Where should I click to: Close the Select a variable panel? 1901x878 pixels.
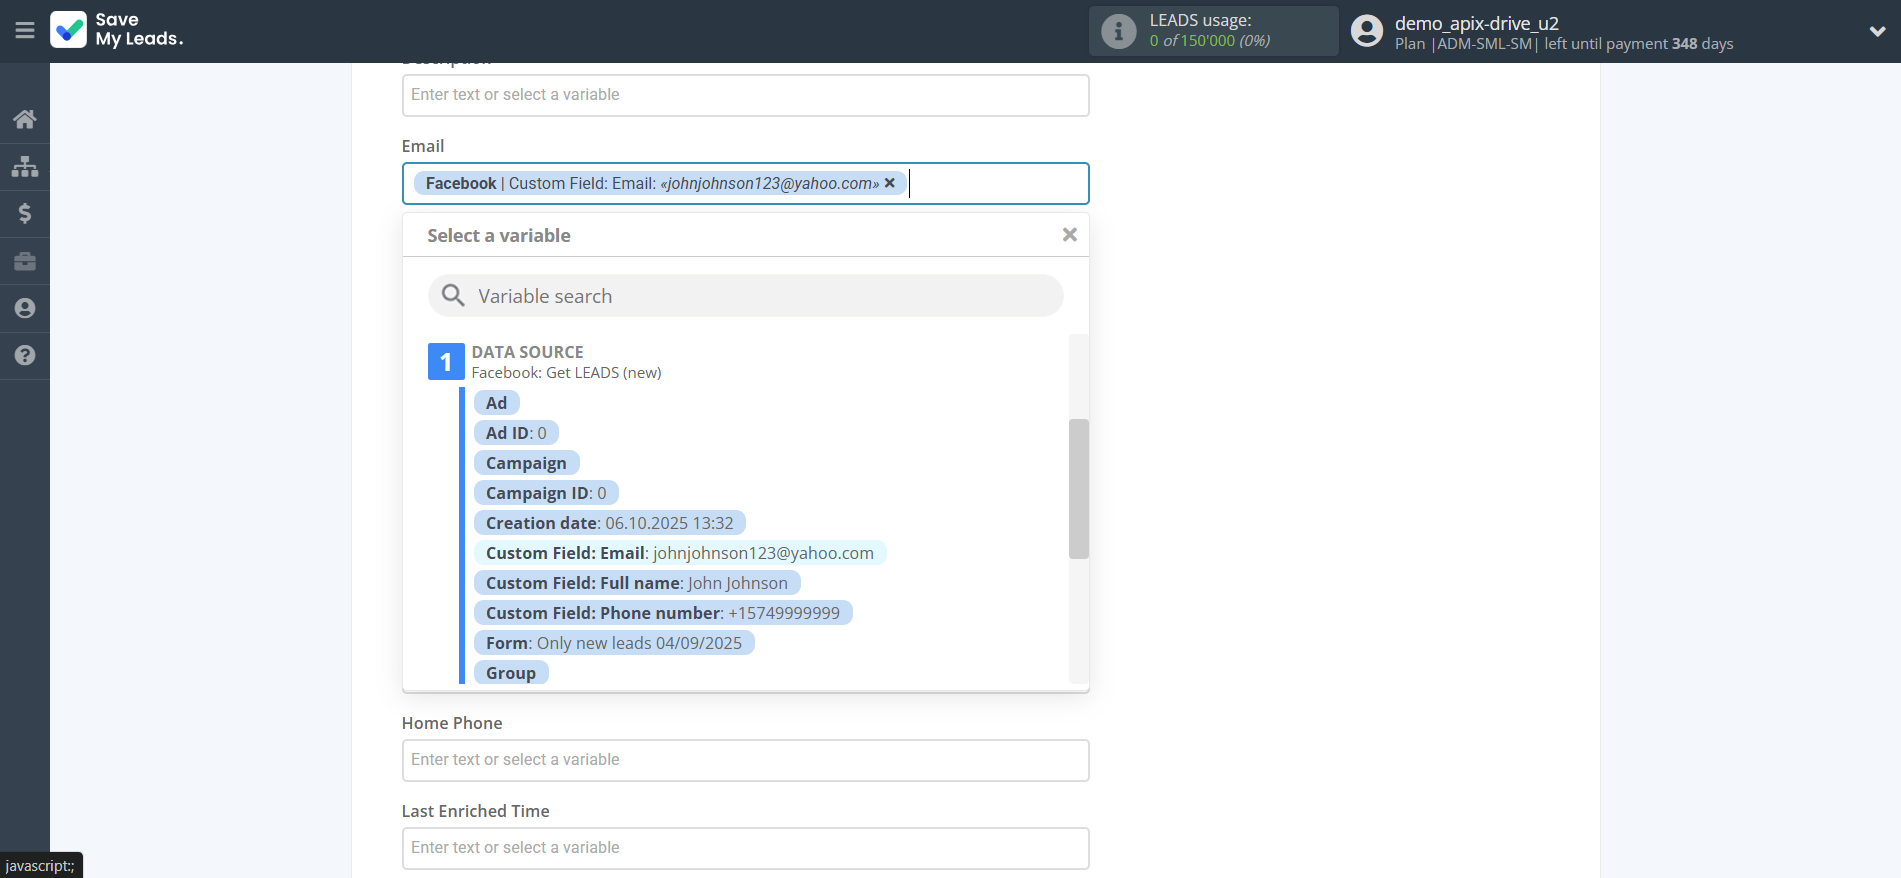(1069, 235)
